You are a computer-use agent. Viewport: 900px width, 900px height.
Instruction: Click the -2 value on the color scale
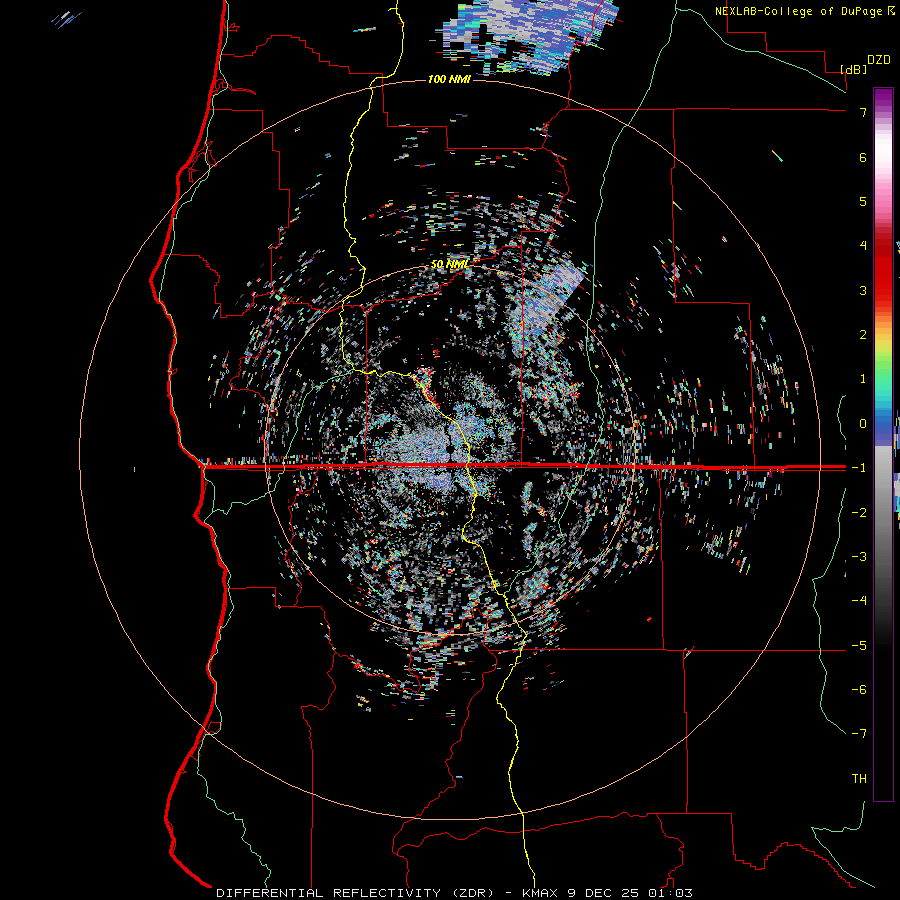[859, 513]
